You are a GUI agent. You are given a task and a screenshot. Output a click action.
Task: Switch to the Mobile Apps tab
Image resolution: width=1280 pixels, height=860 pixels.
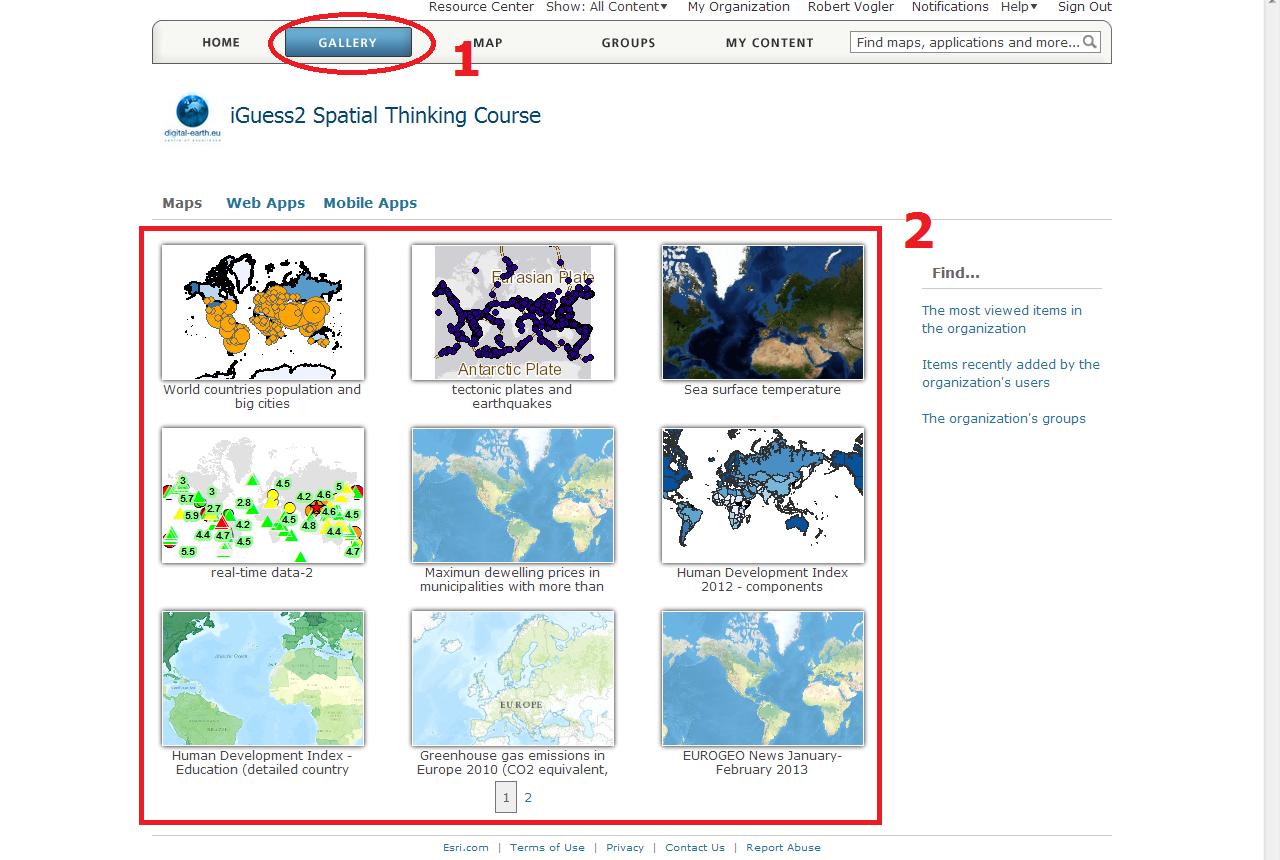(370, 203)
